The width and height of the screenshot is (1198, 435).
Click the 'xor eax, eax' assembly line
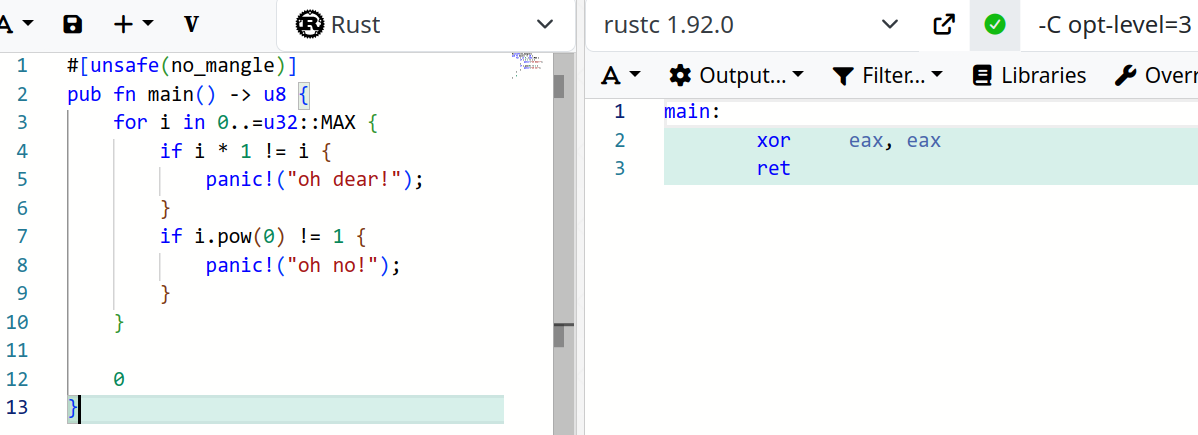848,140
